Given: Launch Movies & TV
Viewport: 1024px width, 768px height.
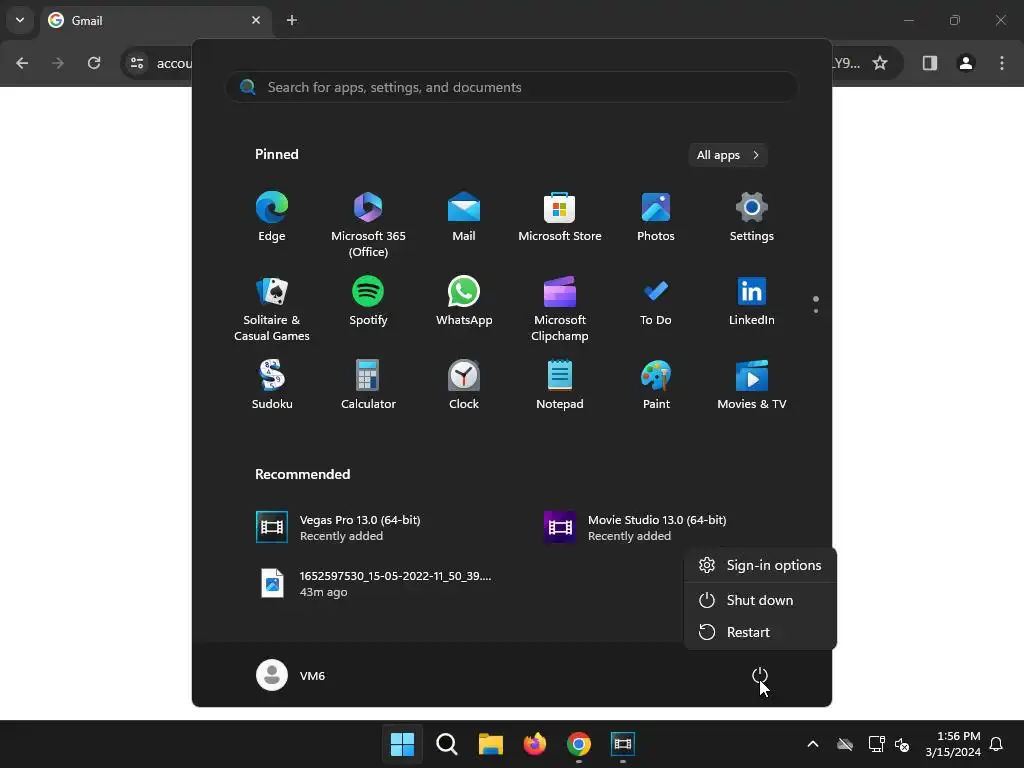Looking at the screenshot, I should 751,385.
